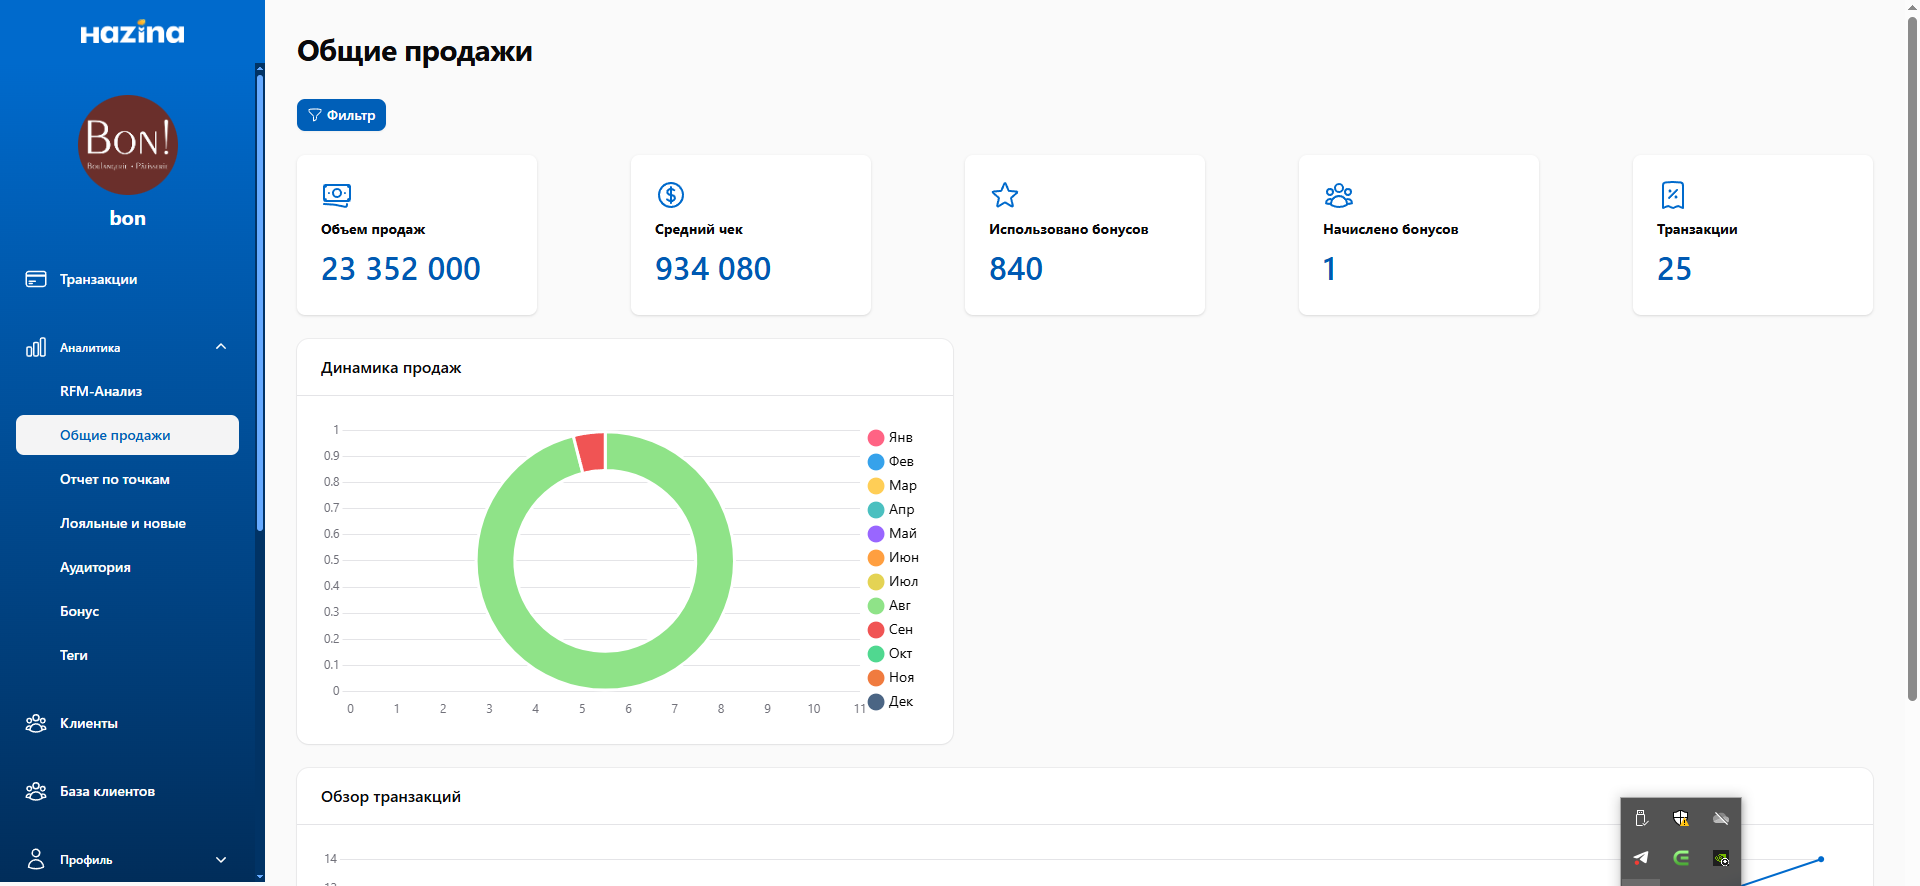The height and width of the screenshot is (886, 1920).
Task: Open the Аудитория page
Action: pyautogui.click(x=95, y=567)
